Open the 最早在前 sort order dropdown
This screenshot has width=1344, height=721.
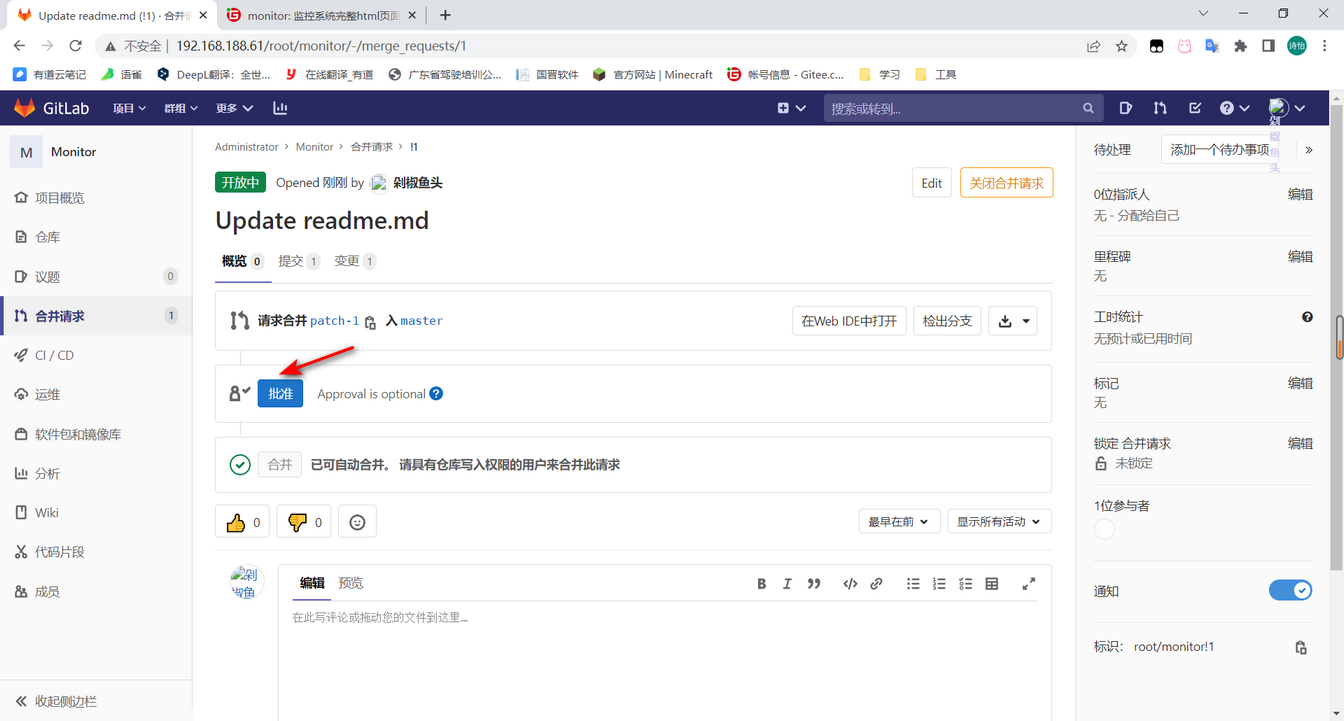click(899, 521)
